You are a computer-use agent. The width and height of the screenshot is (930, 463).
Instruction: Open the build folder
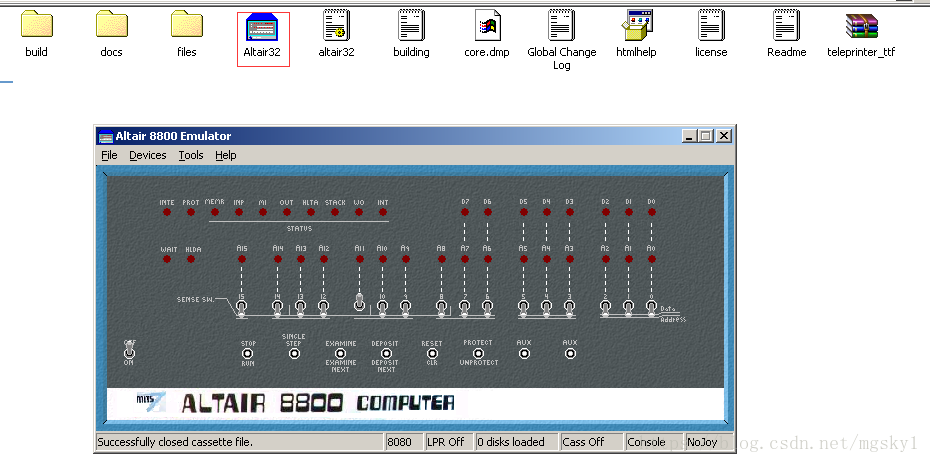coord(37,27)
